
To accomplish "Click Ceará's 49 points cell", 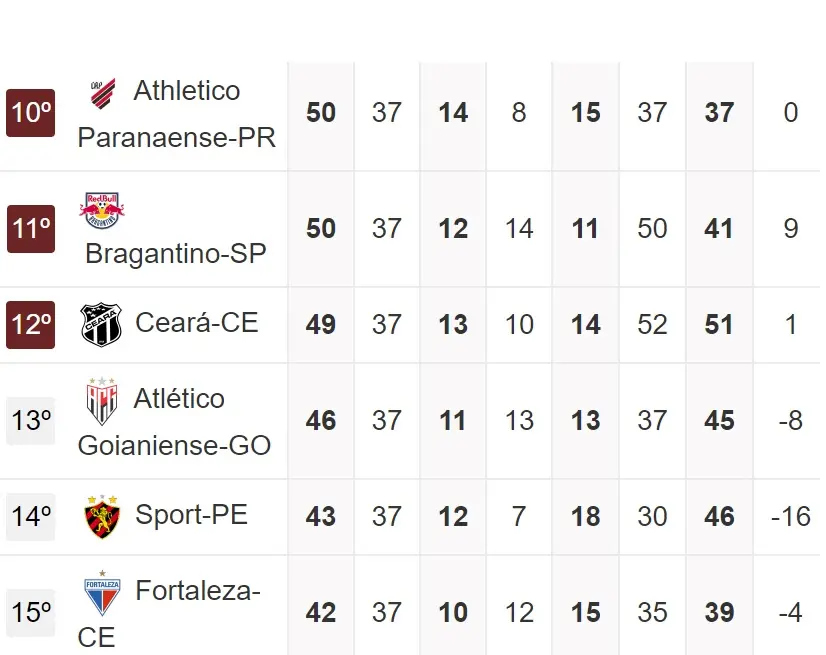I will coord(321,325).
